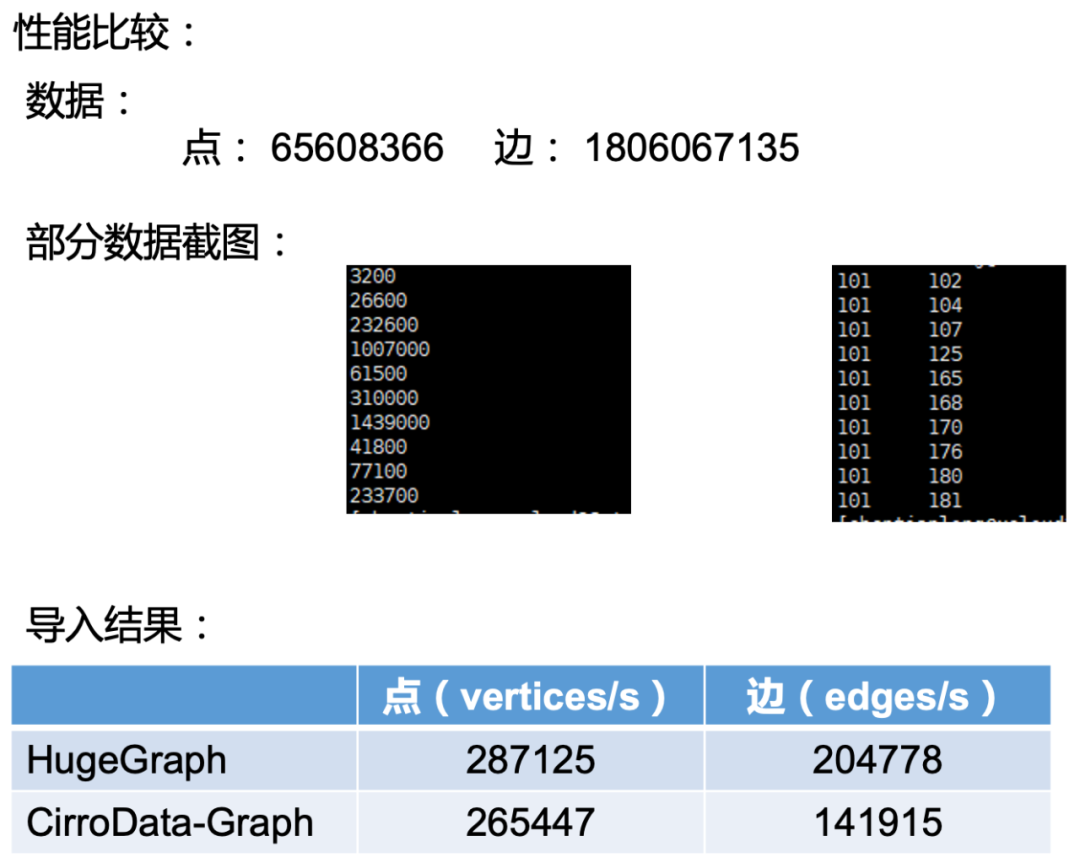Select edge count 1806067135

(x=692, y=148)
